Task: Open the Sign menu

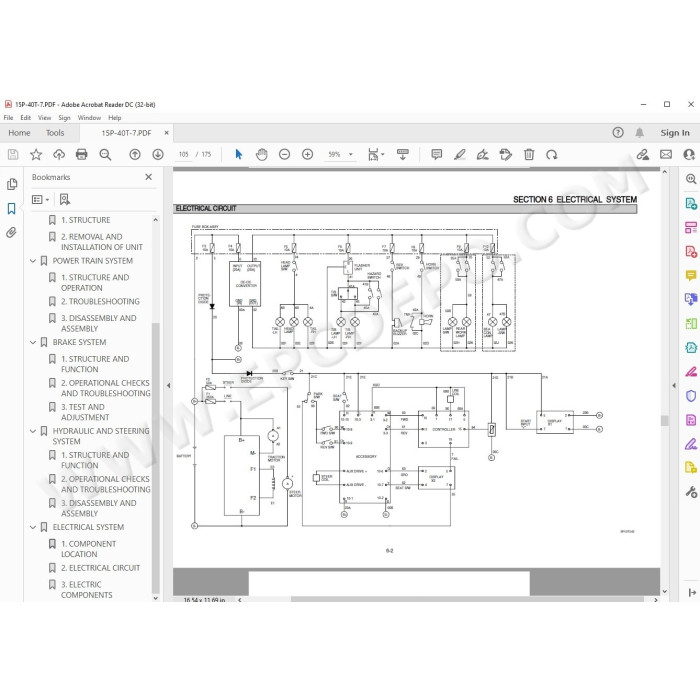Action: tap(64, 118)
